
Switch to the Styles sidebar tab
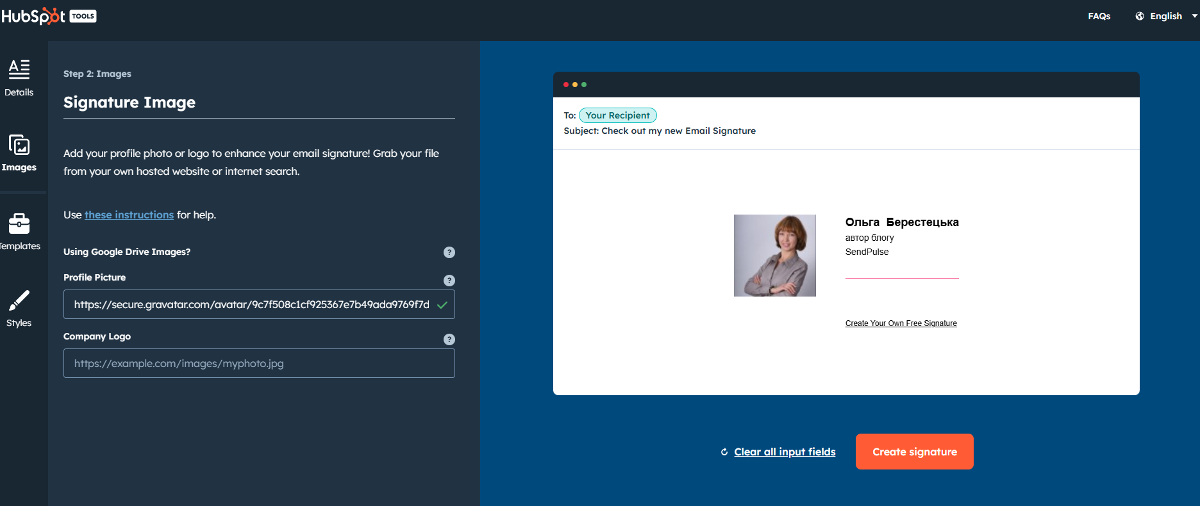coord(19,309)
